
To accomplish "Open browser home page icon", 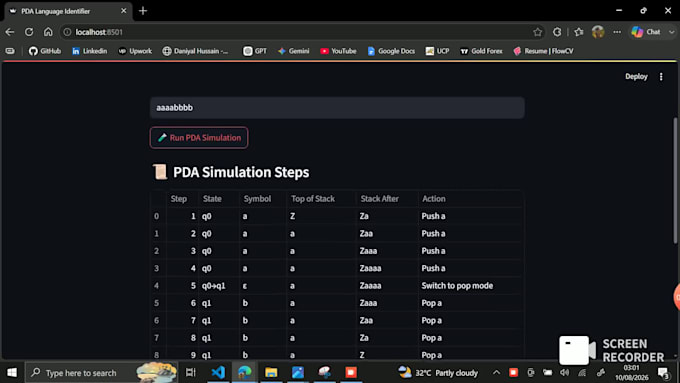I will pyautogui.click(x=48, y=32).
